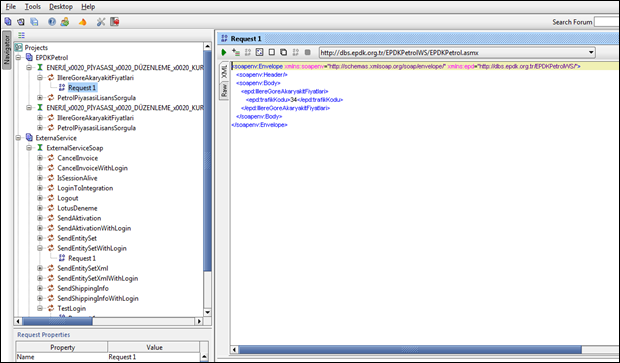The image size is (620, 363).
Task: Click the Create empty request icon
Action: [272, 52]
